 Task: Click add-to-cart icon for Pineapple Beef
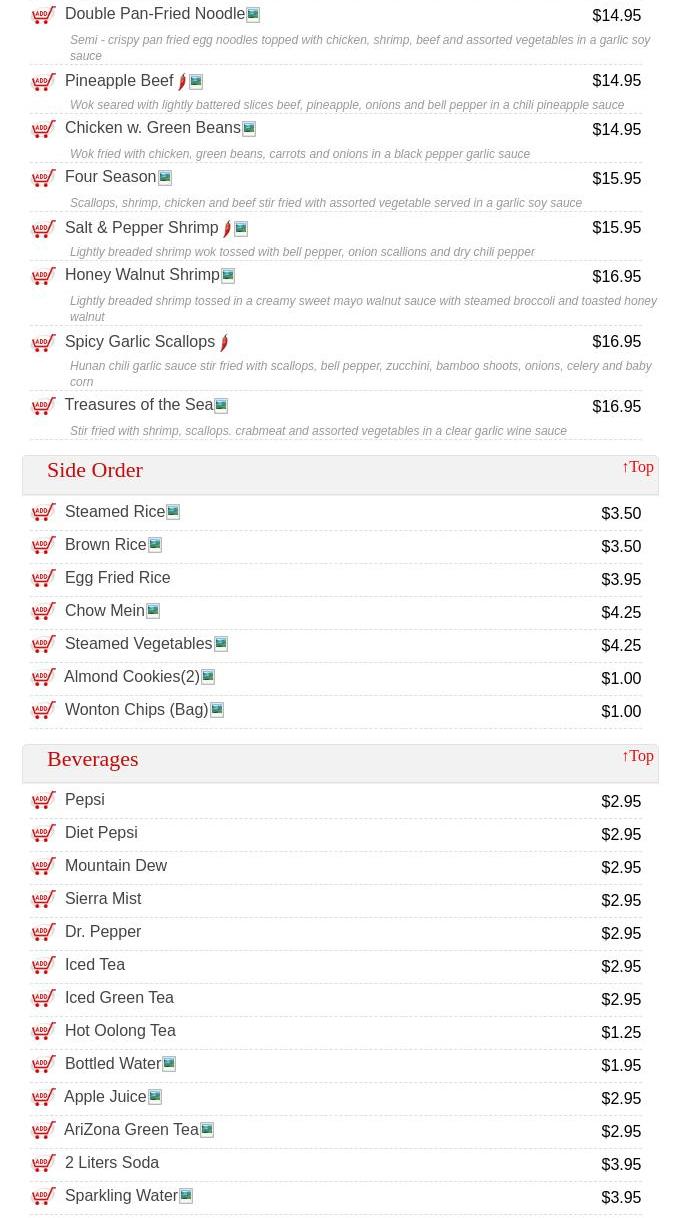pos(44,82)
